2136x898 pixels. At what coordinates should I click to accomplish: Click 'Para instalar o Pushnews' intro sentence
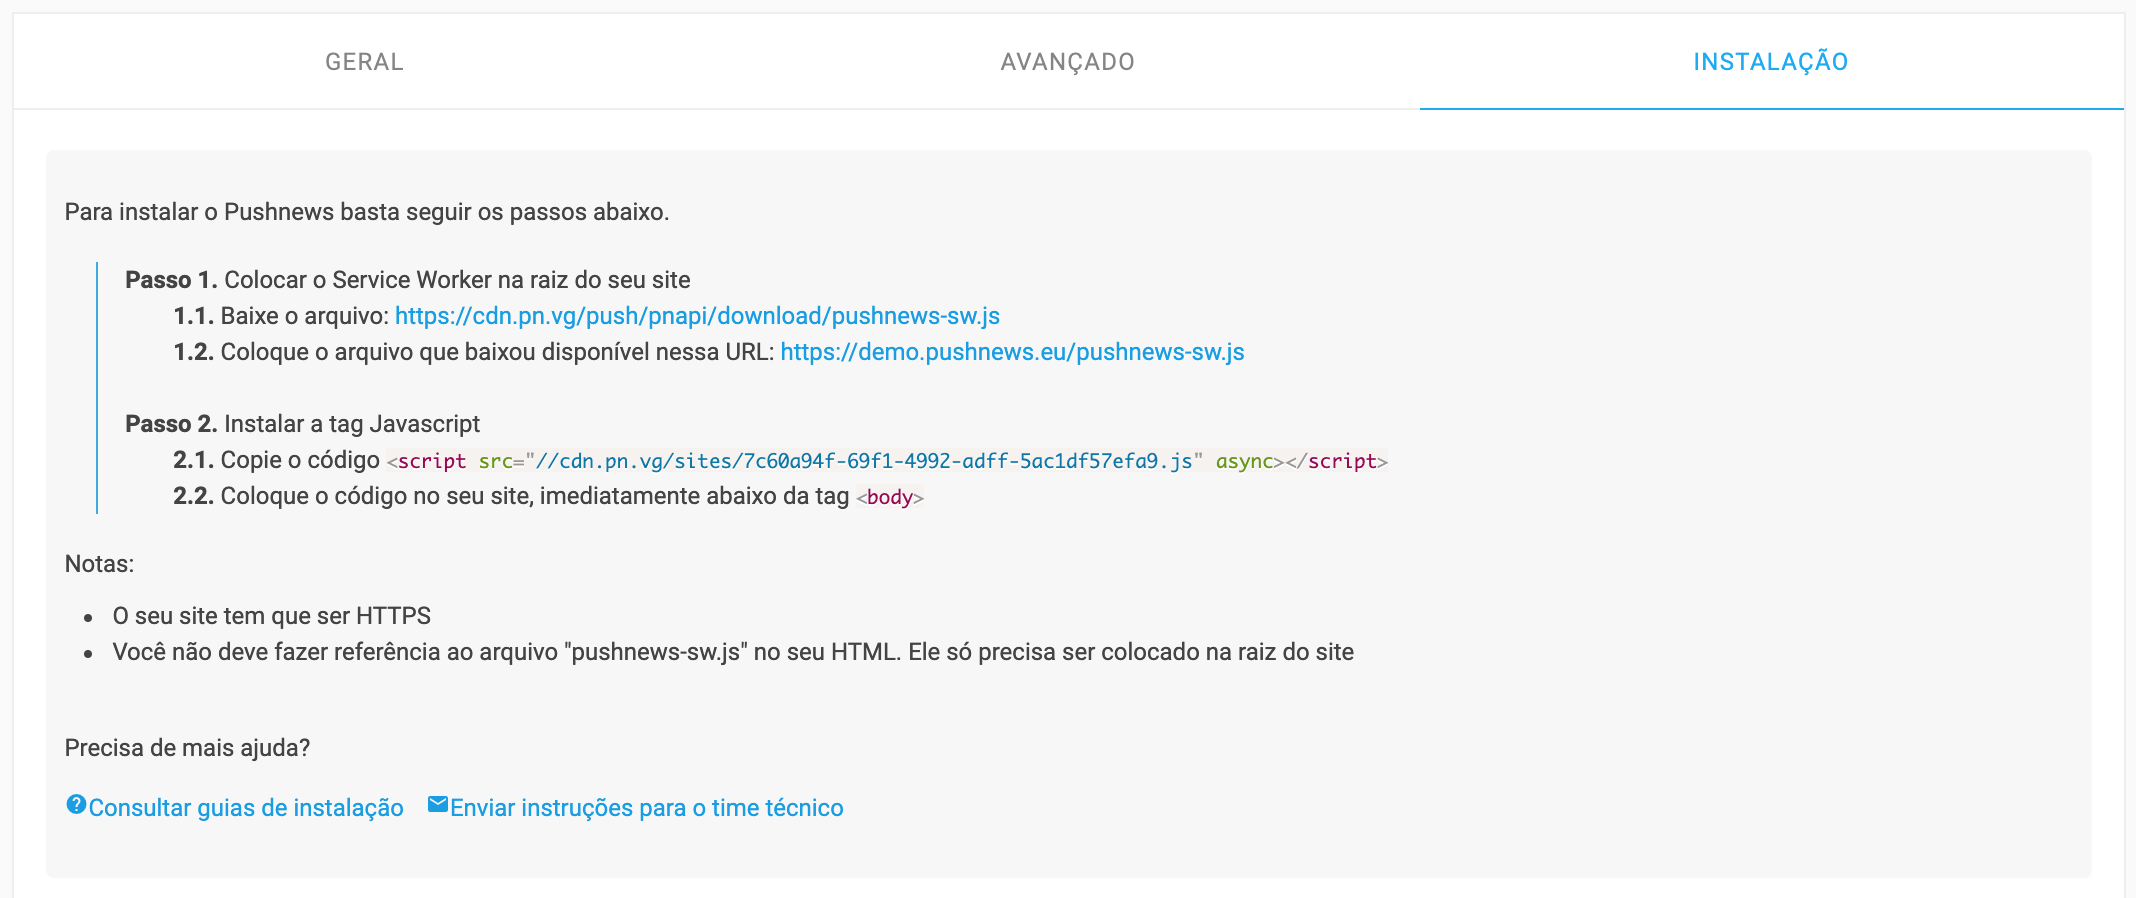[367, 212]
